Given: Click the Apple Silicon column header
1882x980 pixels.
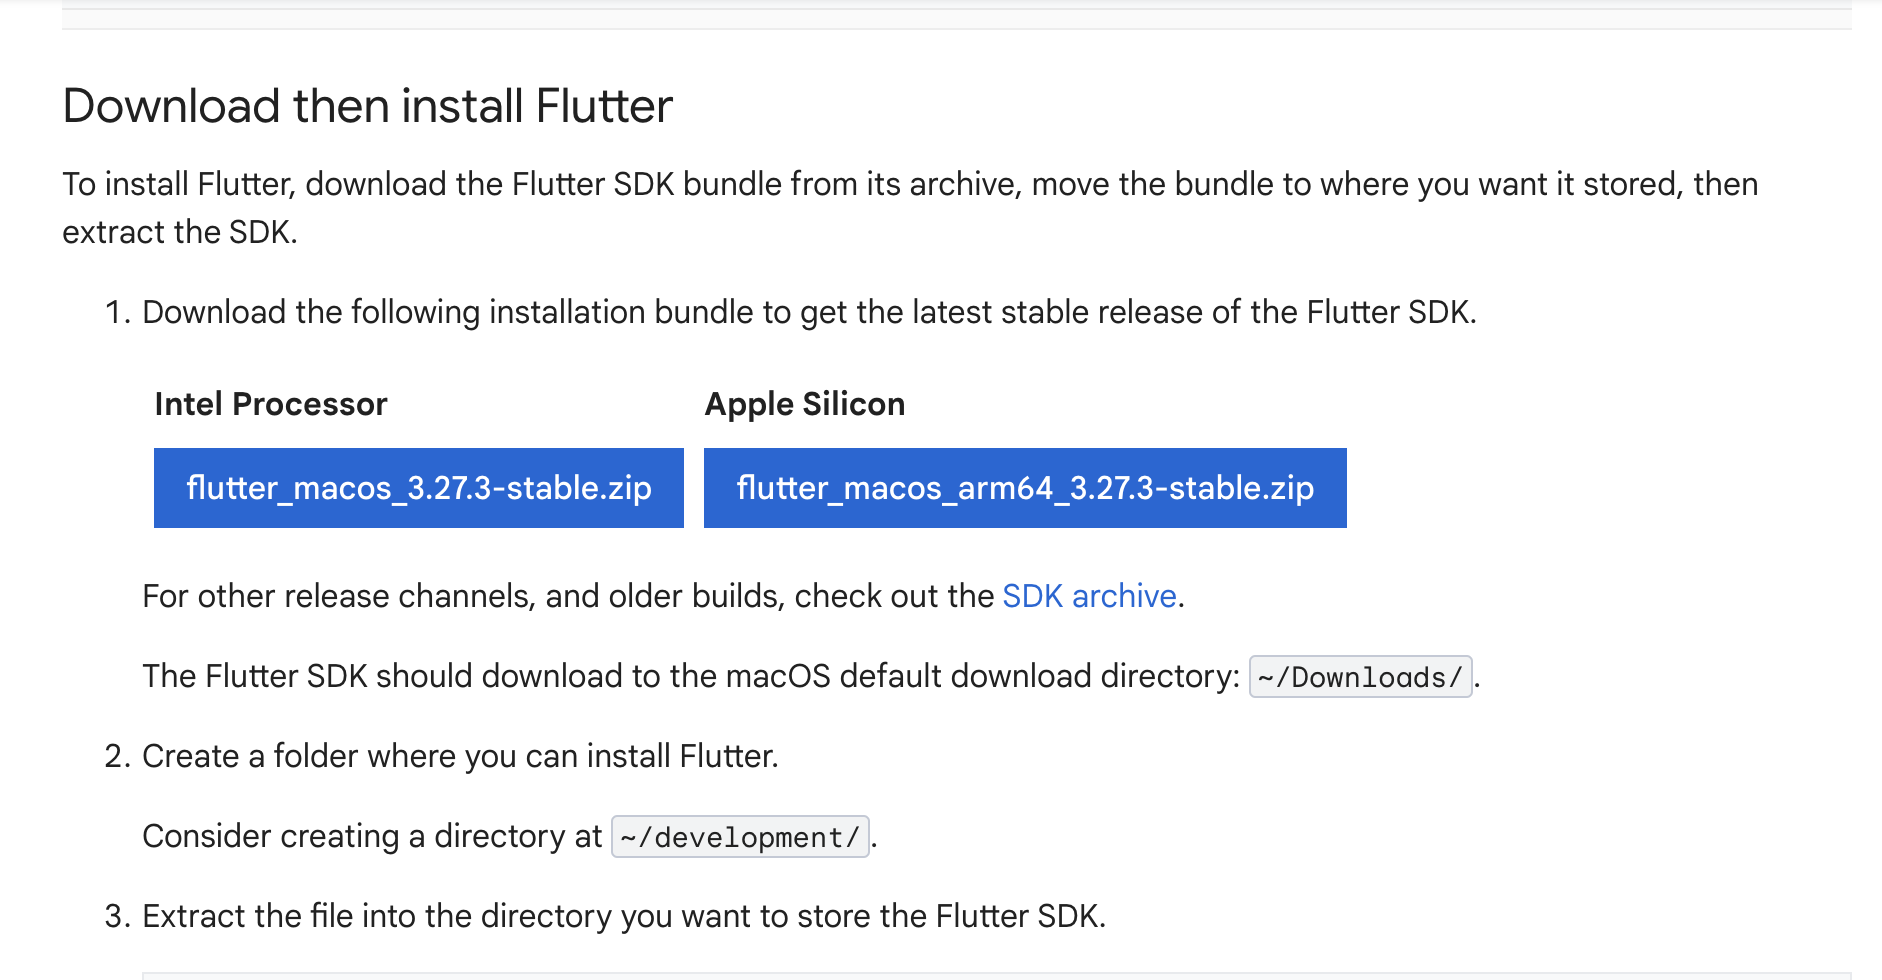Looking at the screenshot, I should (805, 404).
